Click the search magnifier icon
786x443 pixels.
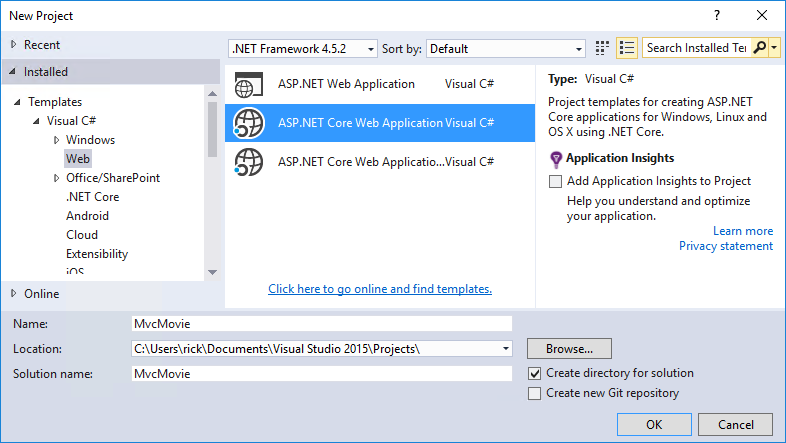[760, 48]
